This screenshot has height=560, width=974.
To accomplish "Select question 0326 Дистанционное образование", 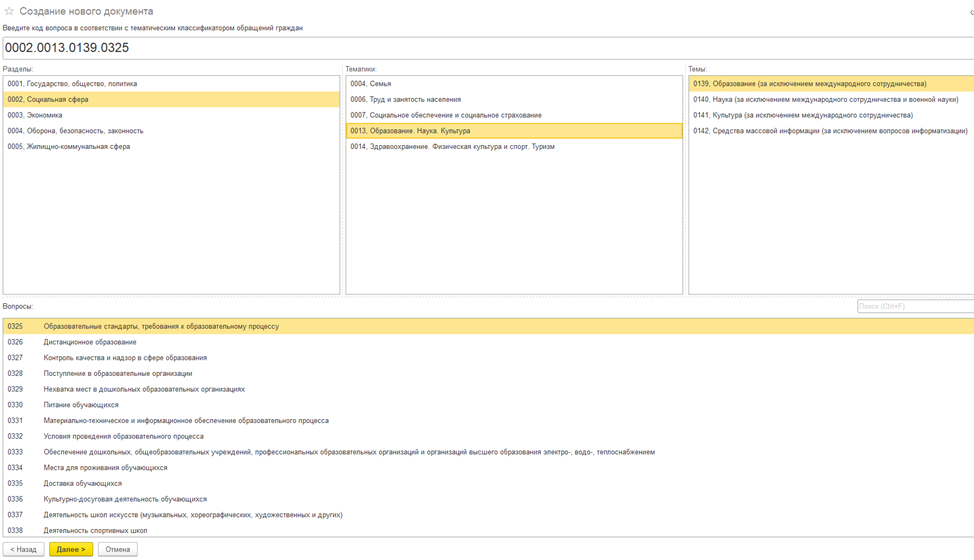I will pyautogui.click(x=90, y=342).
